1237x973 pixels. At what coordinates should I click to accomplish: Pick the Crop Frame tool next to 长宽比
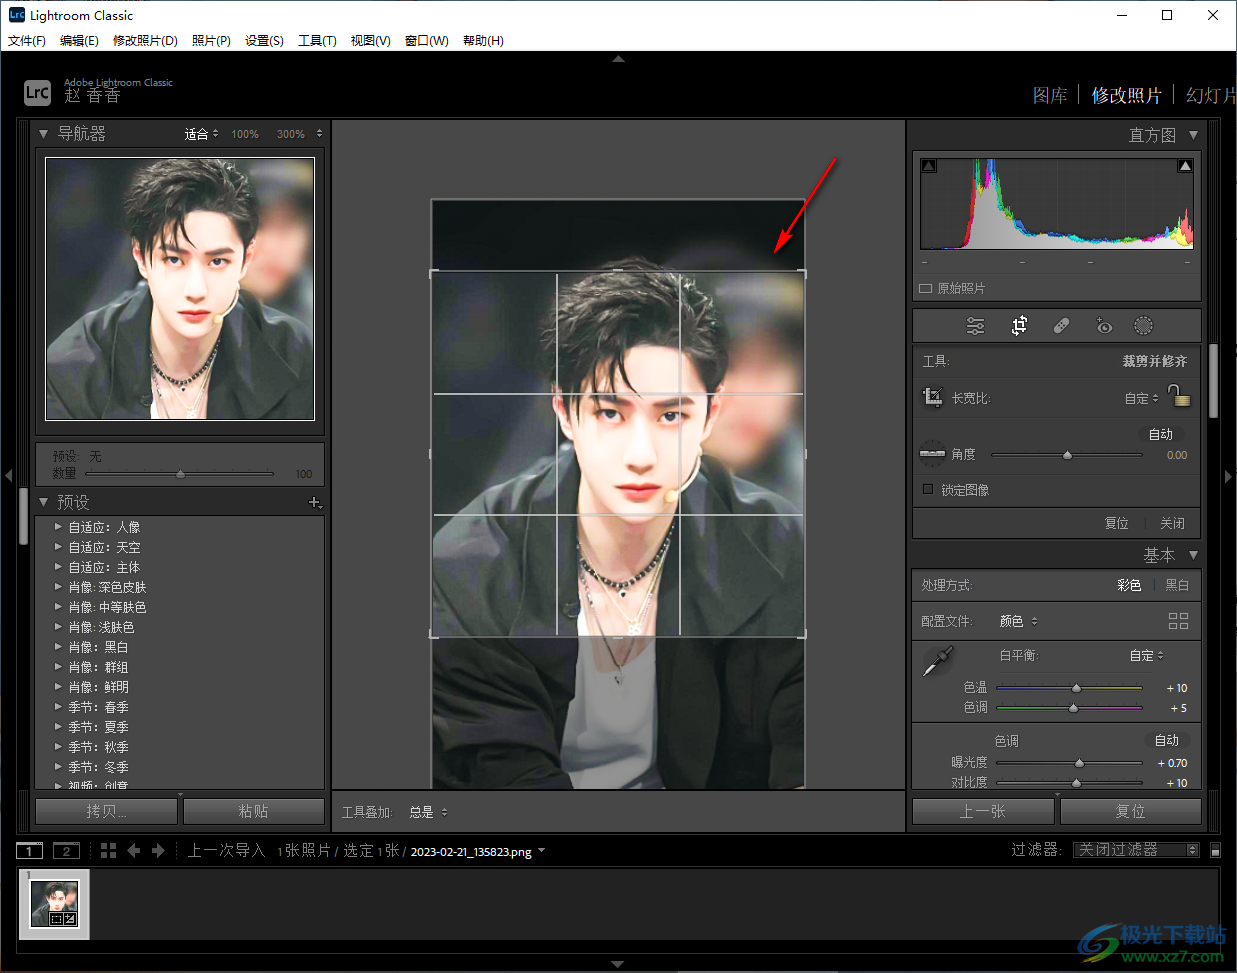932,397
